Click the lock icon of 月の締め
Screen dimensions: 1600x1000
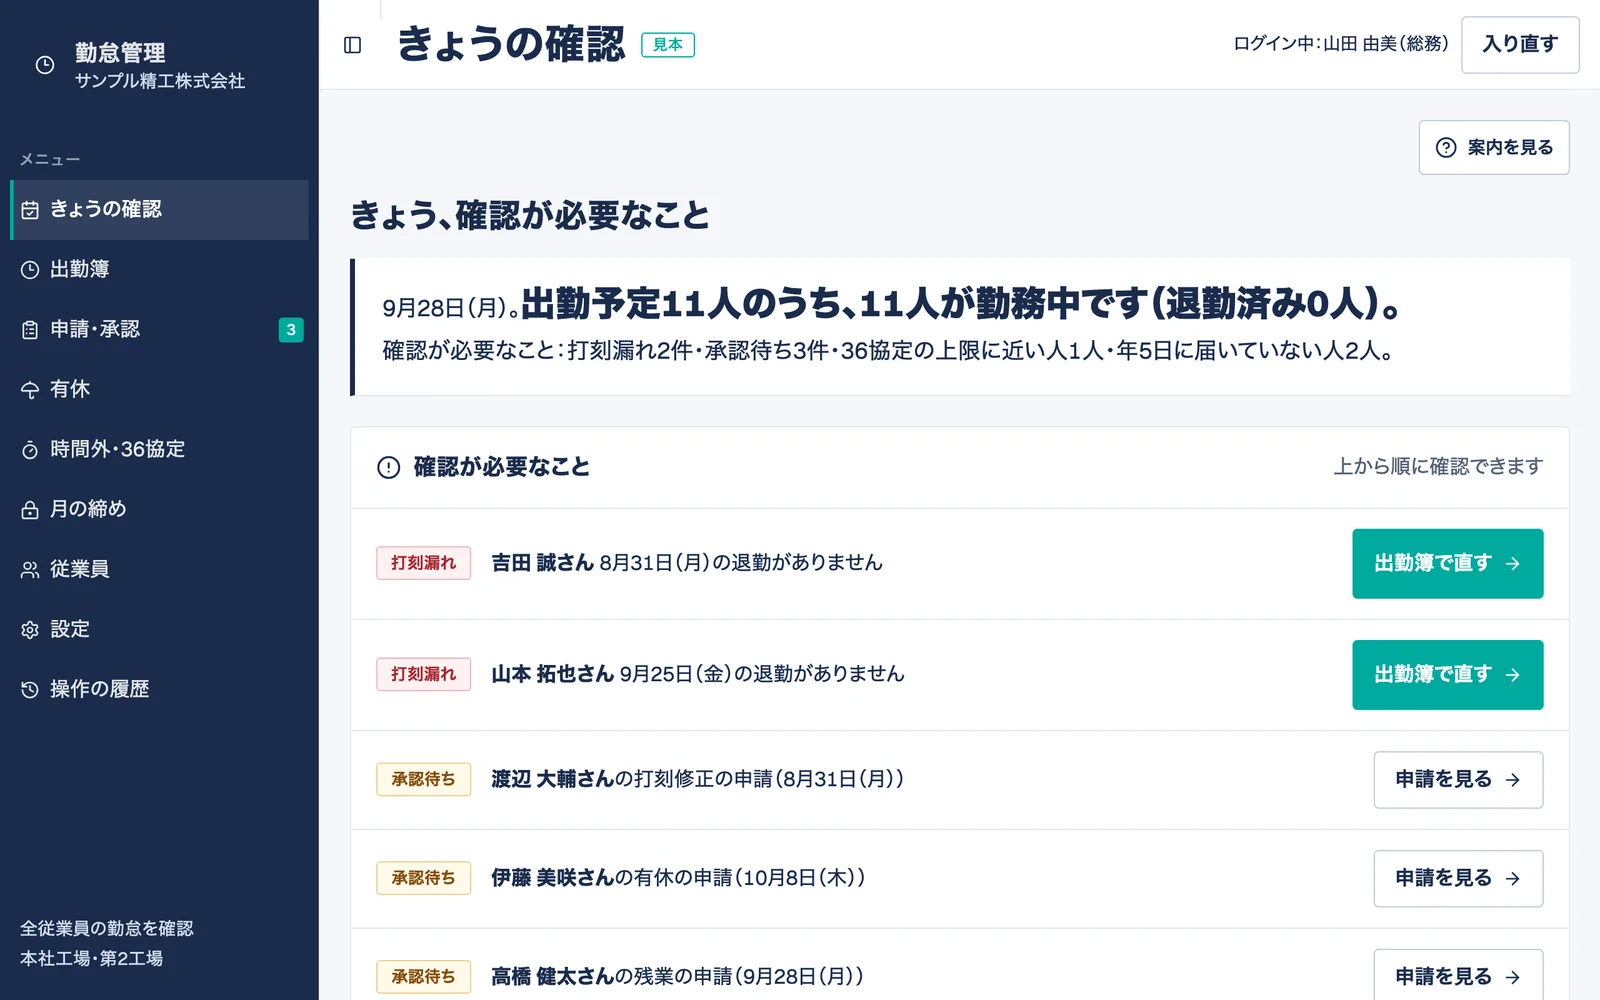pyautogui.click(x=30, y=510)
